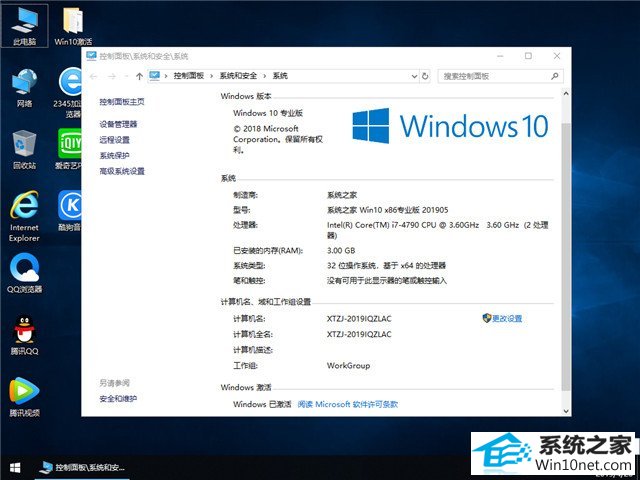Maximize the system window
This screenshot has width=640, height=480.
[528, 56]
